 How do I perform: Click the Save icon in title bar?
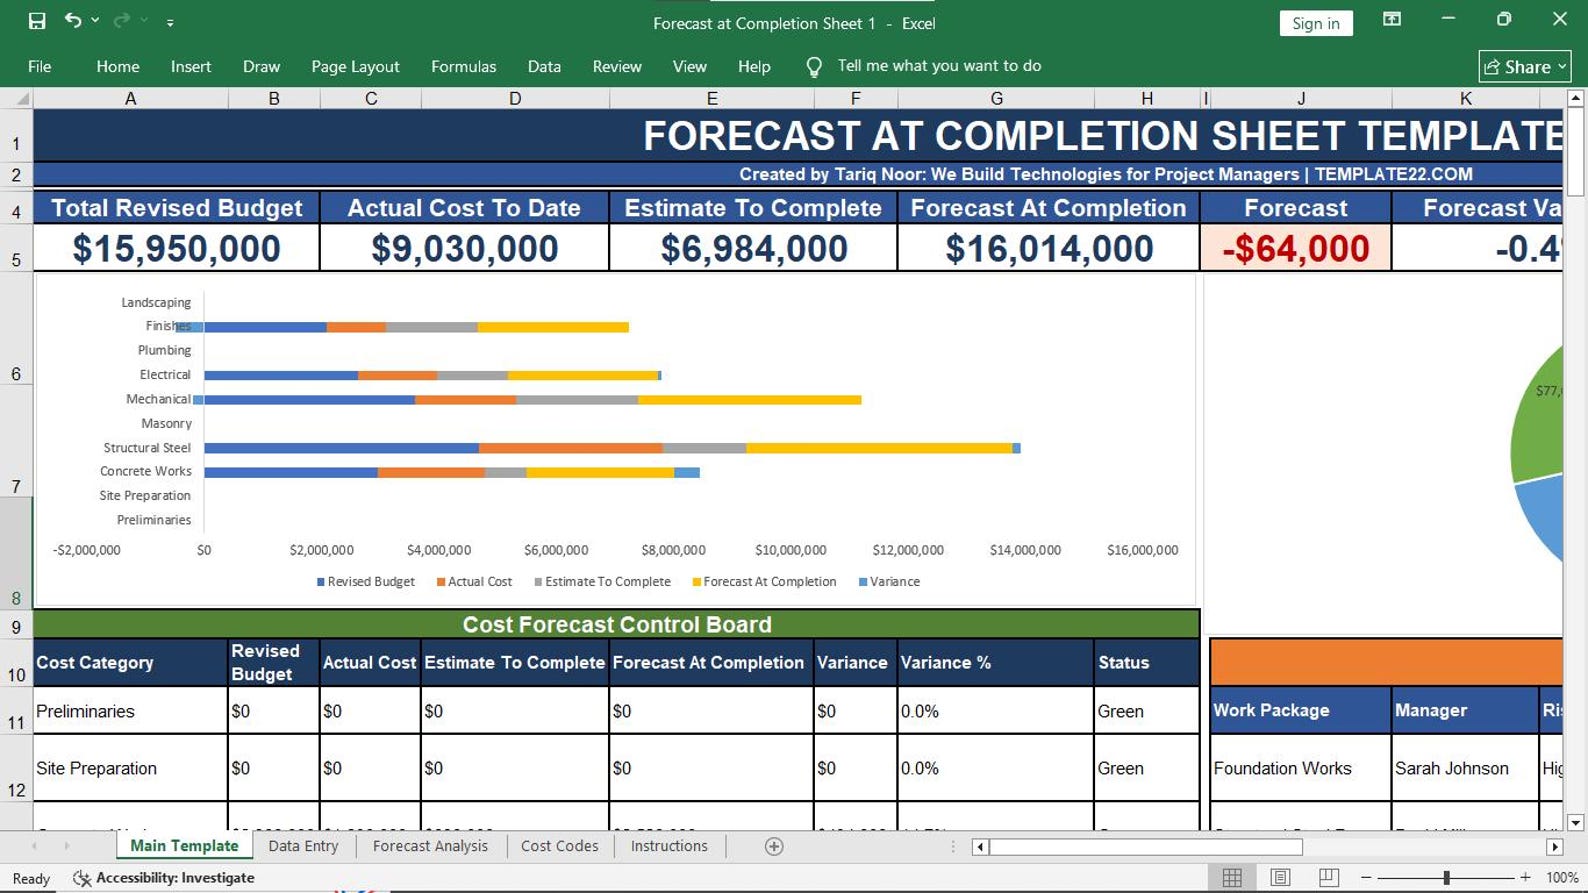[x=37, y=21]
